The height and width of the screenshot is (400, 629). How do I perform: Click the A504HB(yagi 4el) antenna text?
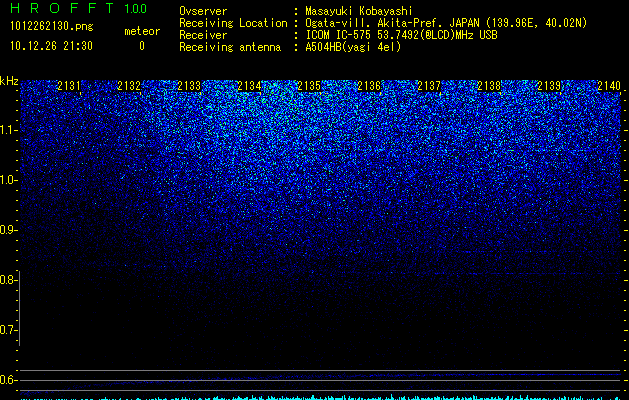pyautogui.click(x=353, y=47)
